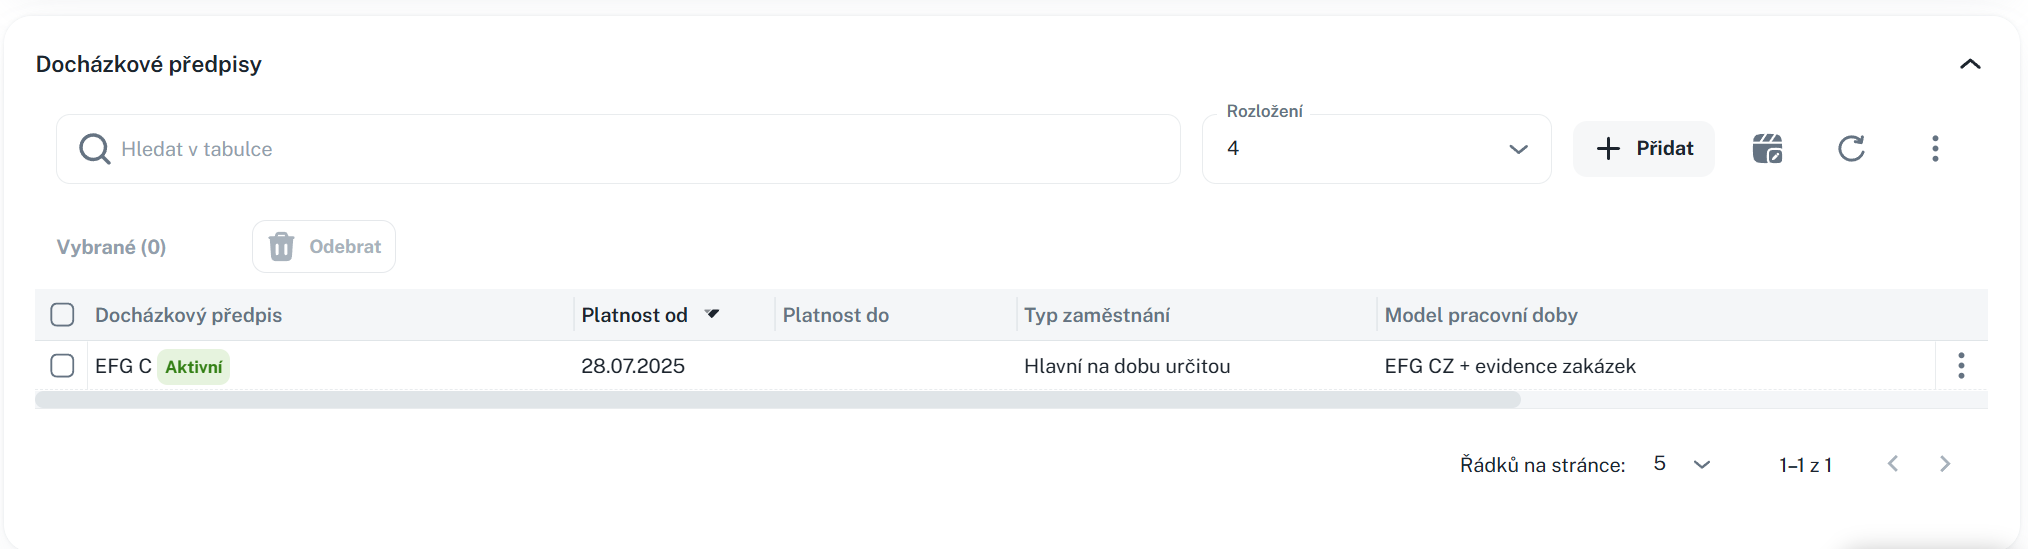Click the calendar edit icon

click(1767, 149)
